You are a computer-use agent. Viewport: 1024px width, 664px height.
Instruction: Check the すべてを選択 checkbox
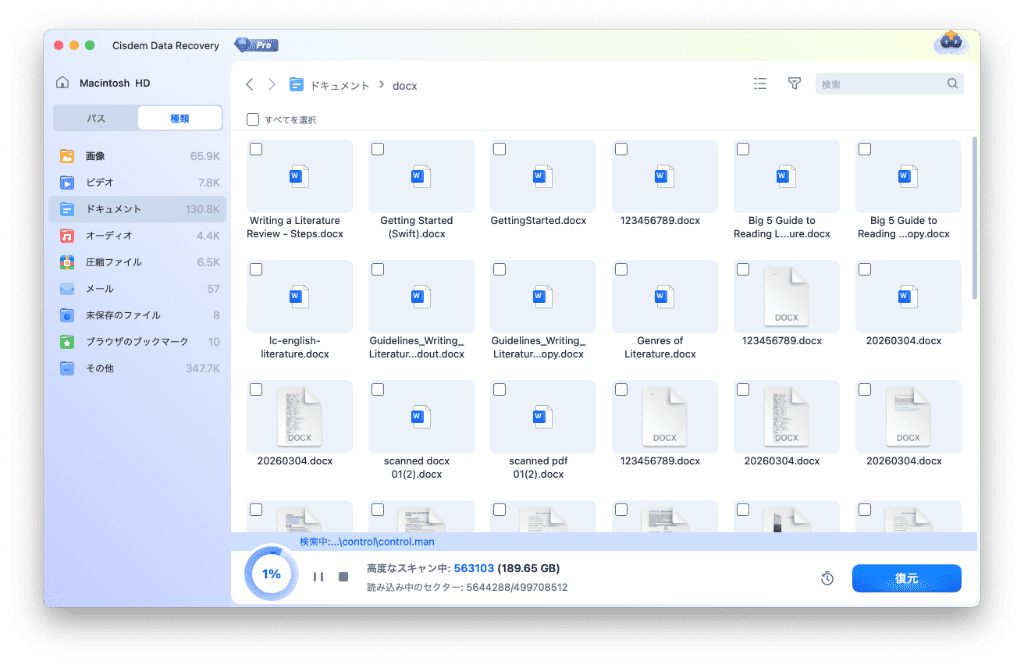click(253, 120)
